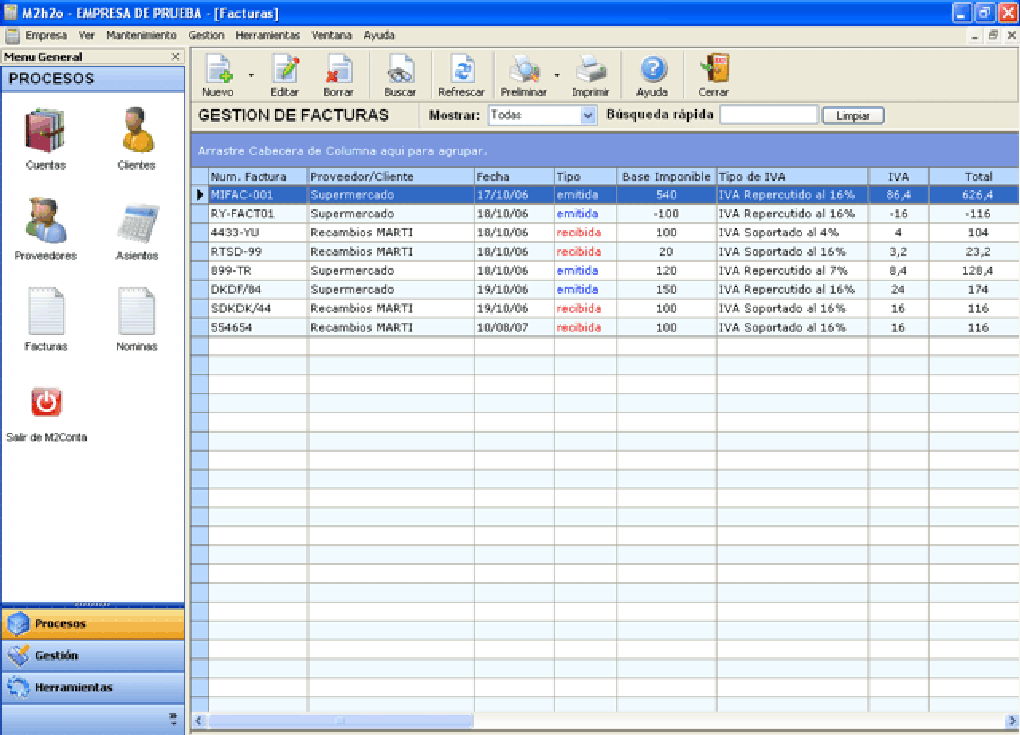Select invoice row 554654
Image resolution: width=1020 pixels, height=735 pixels.
(x=613, y=327)
